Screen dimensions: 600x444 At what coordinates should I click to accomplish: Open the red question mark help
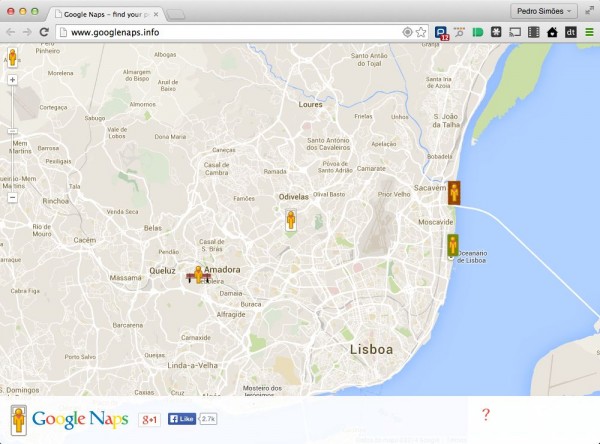(486, 415)
